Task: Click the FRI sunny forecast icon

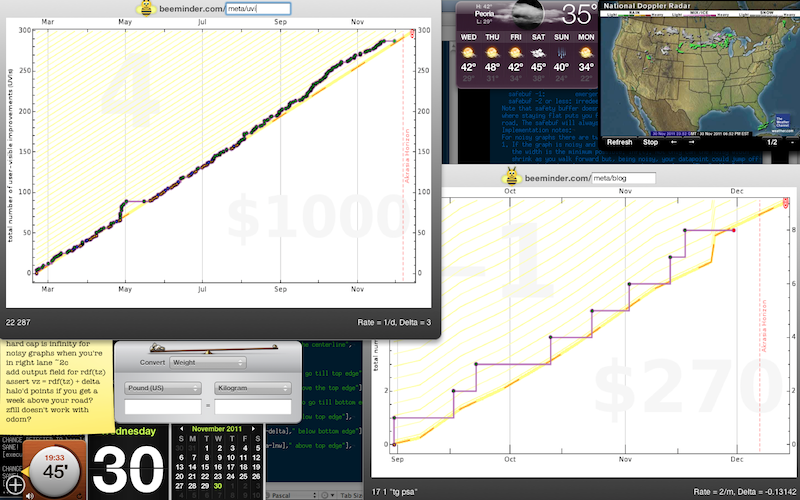Action: [515, 52]
